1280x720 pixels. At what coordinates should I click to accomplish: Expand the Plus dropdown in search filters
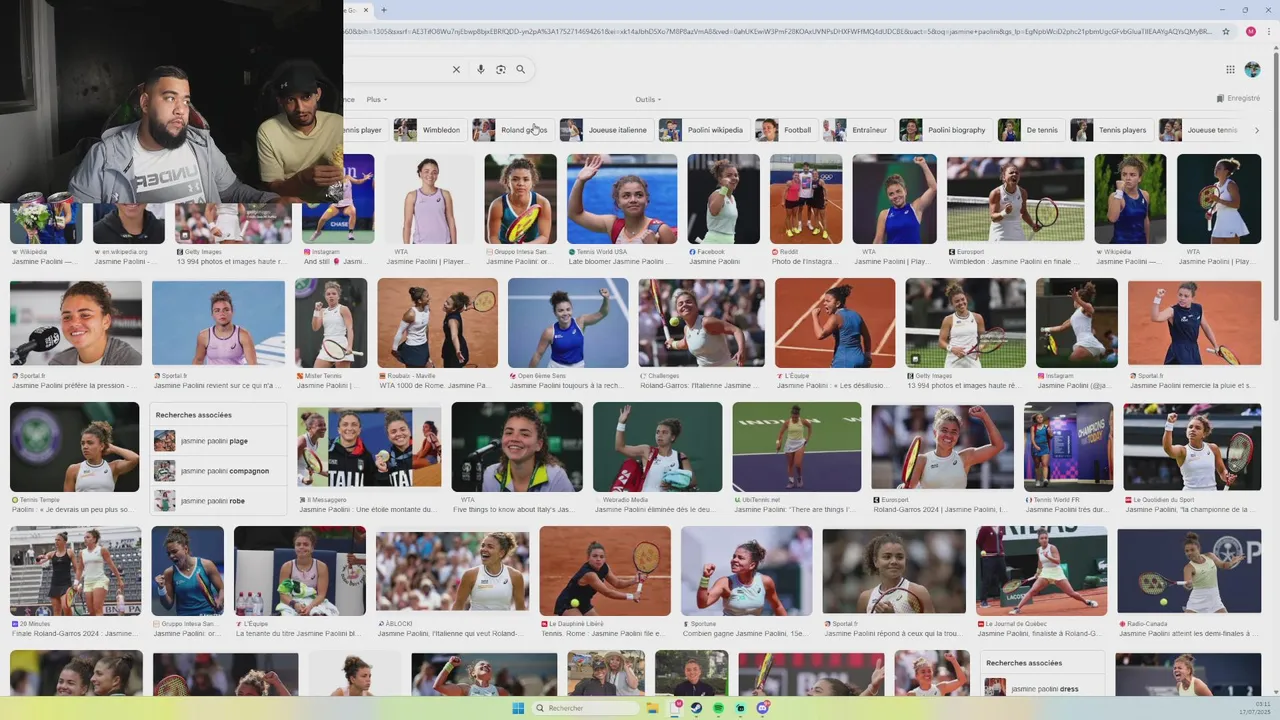click(x=376, y=99)
